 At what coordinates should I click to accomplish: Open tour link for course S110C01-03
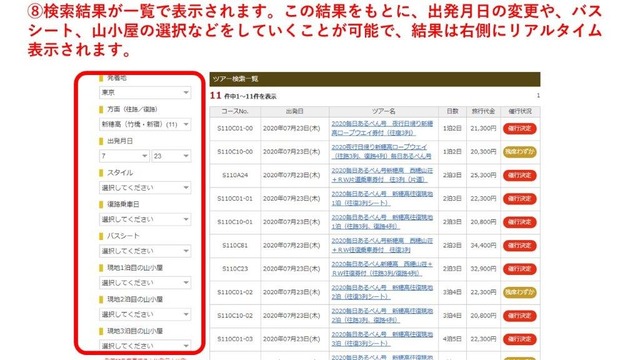click(382, 339)
